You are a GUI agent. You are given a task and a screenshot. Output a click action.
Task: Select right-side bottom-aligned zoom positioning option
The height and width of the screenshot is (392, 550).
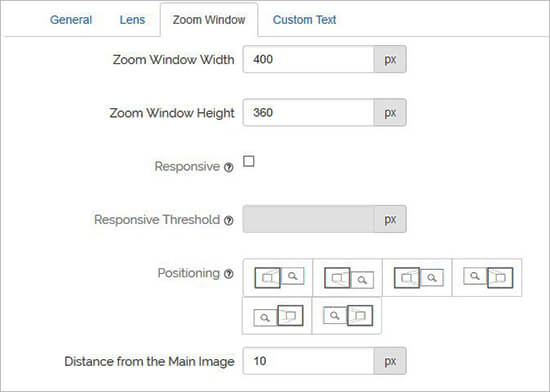(x=347, y=278)
